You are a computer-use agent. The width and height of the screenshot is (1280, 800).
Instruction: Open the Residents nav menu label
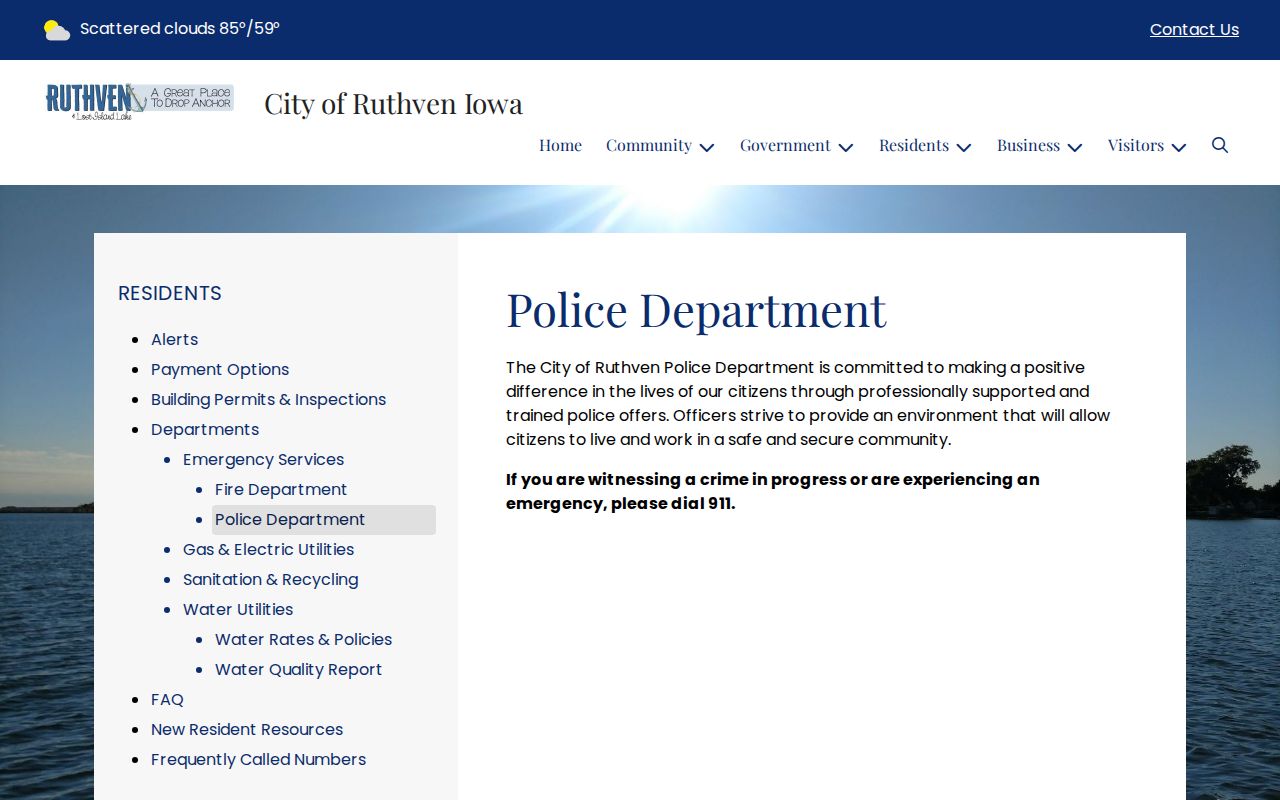coord(914,145)
